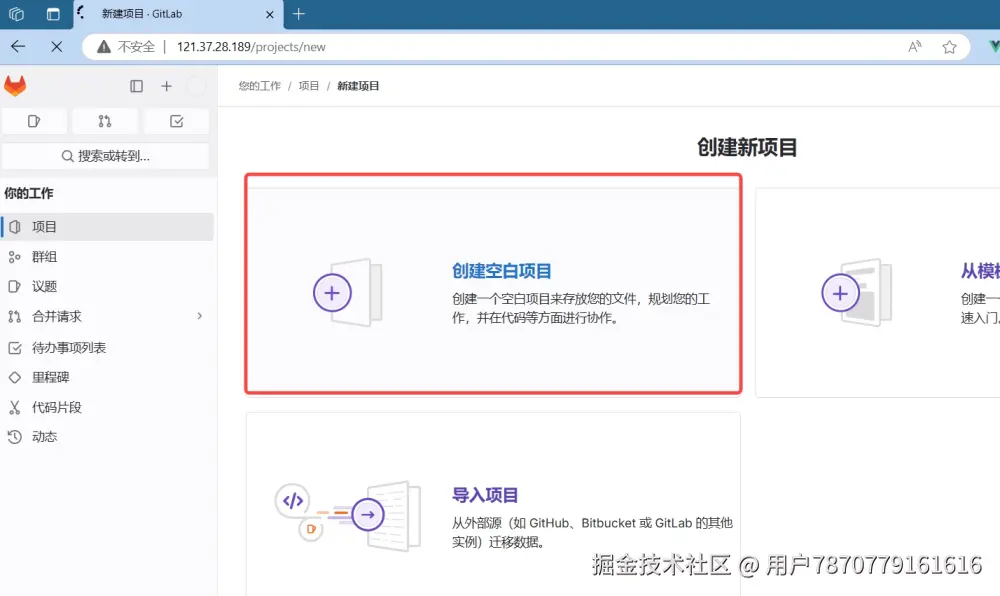Click the 创建空白项目 heading link

(501, 272)
